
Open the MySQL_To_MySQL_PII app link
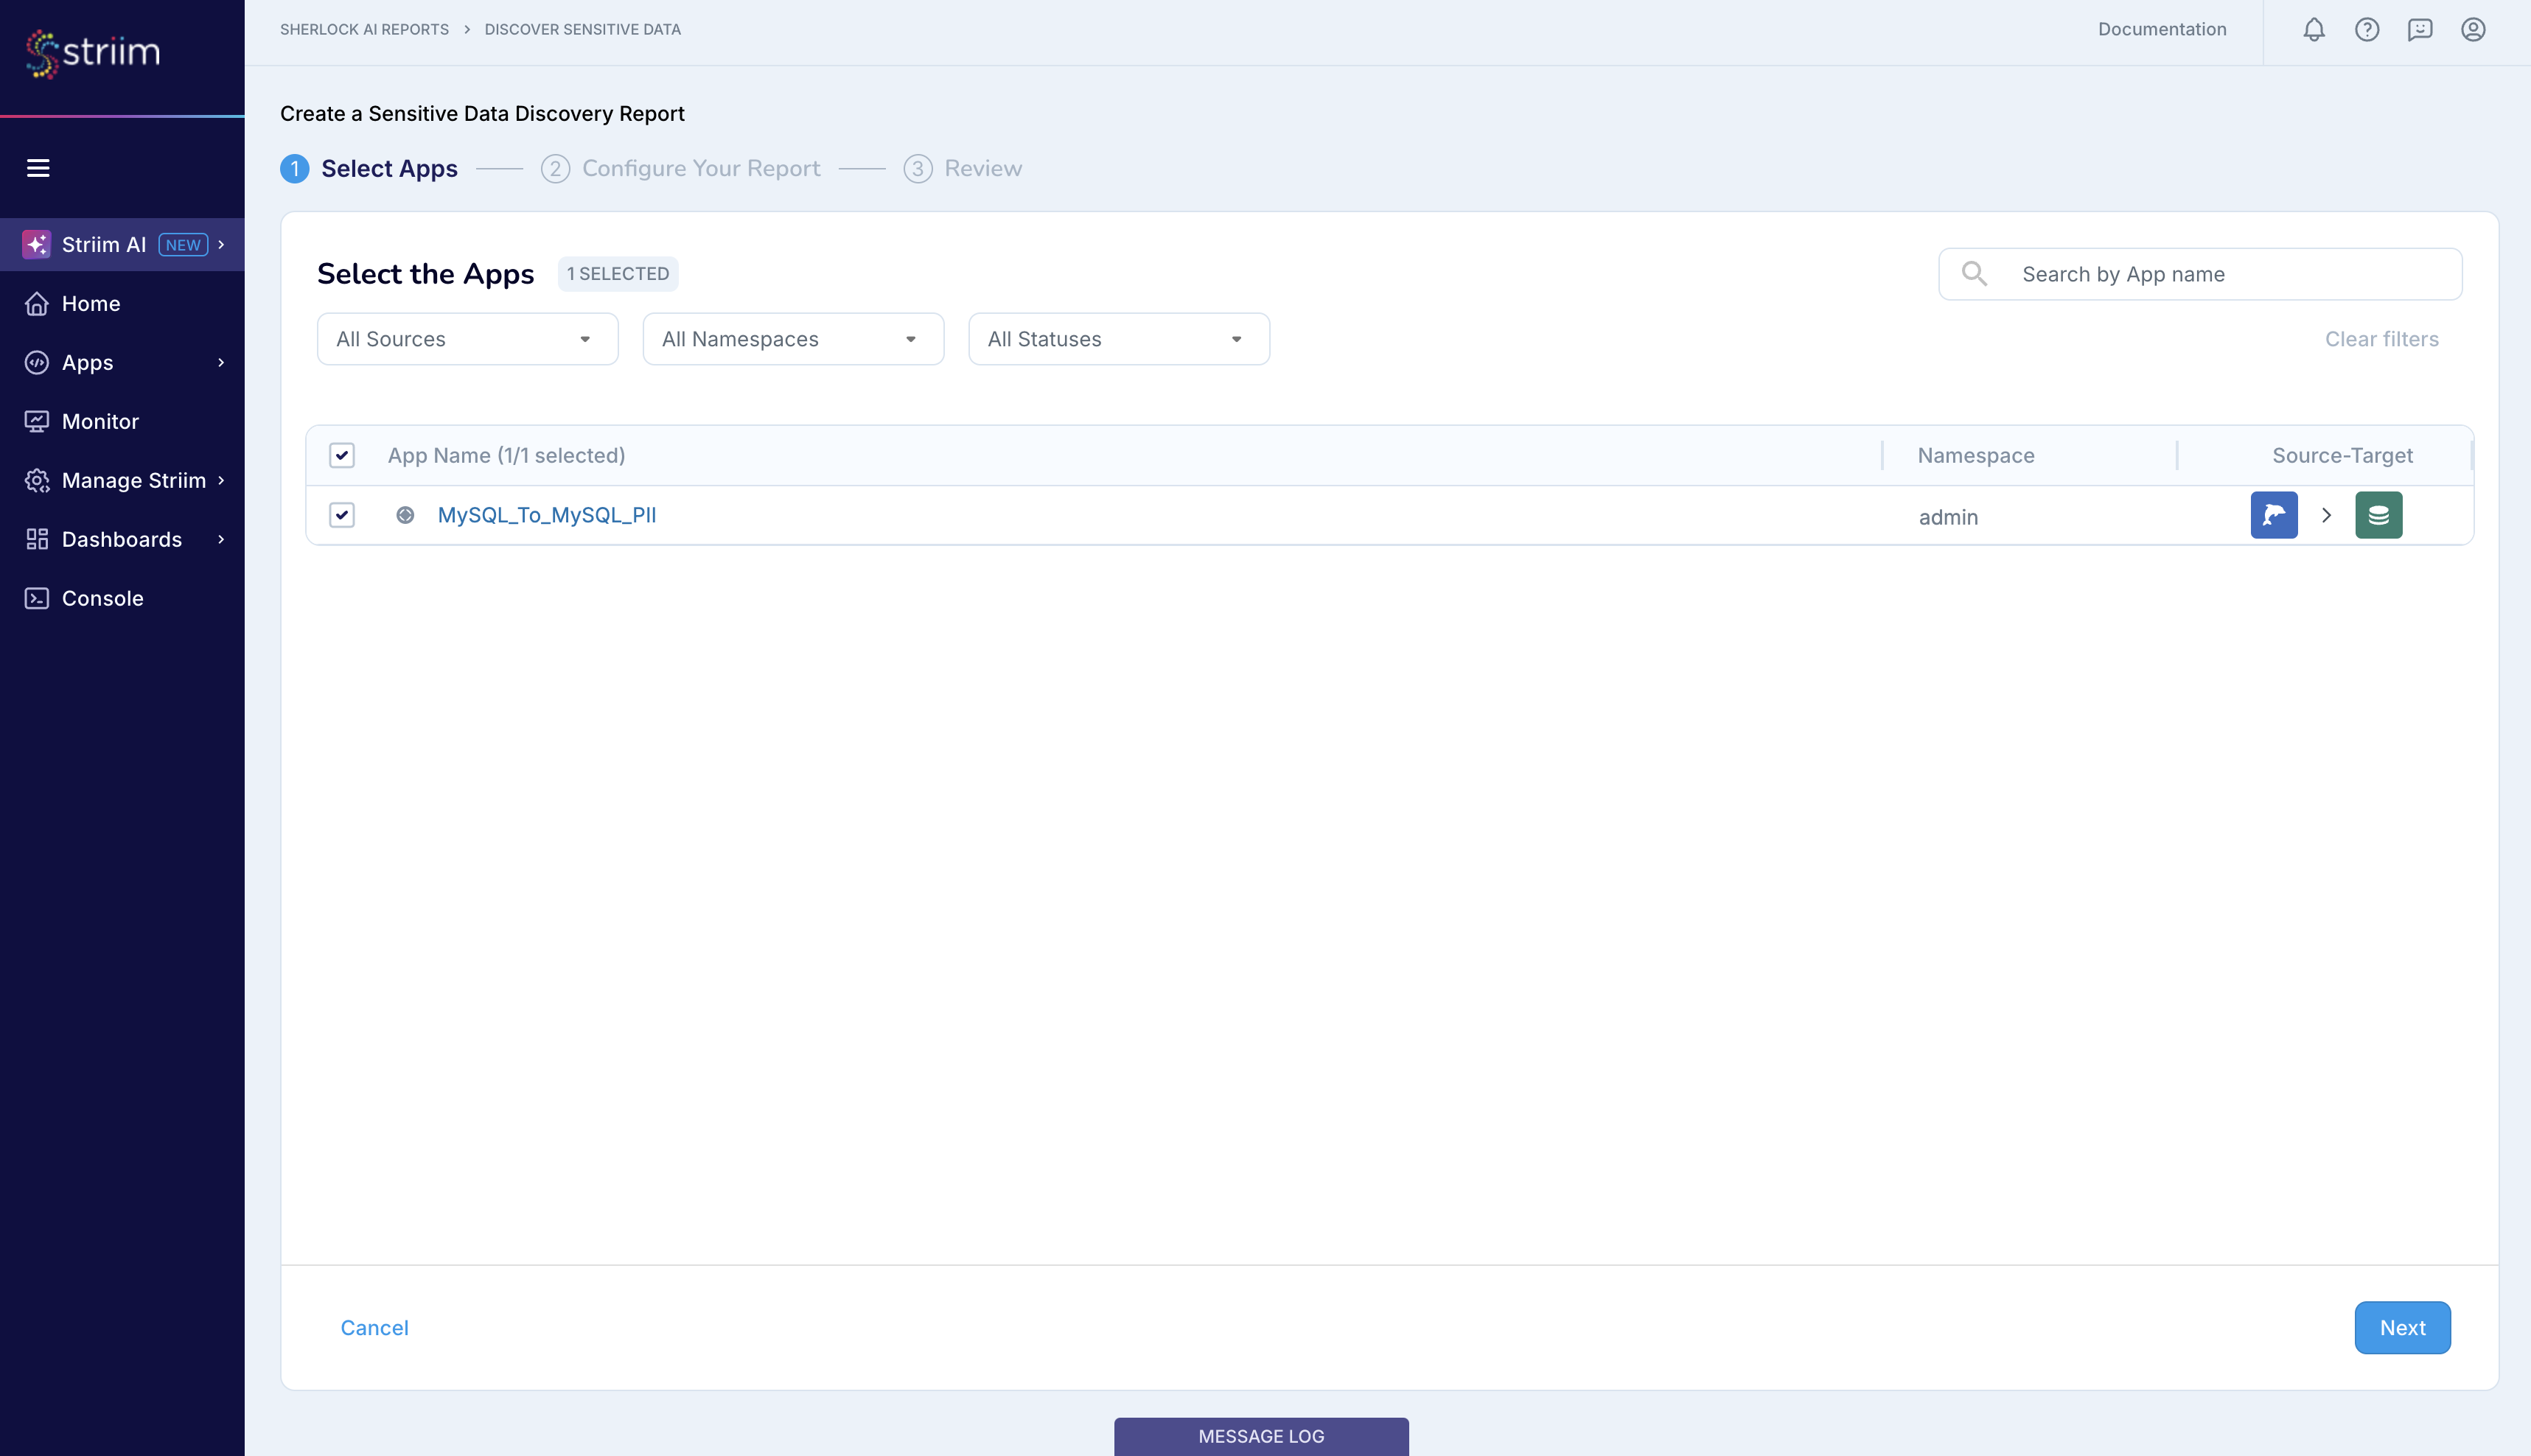click(546, 514)
